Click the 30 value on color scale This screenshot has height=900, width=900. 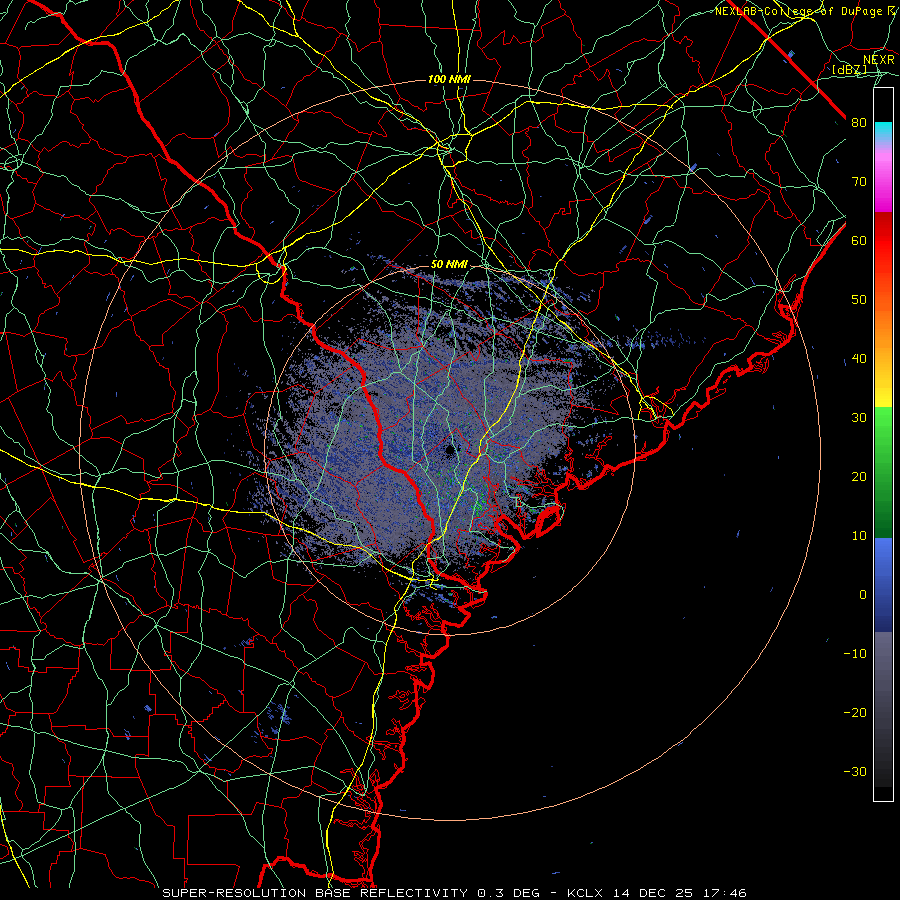tap(859, 417)
